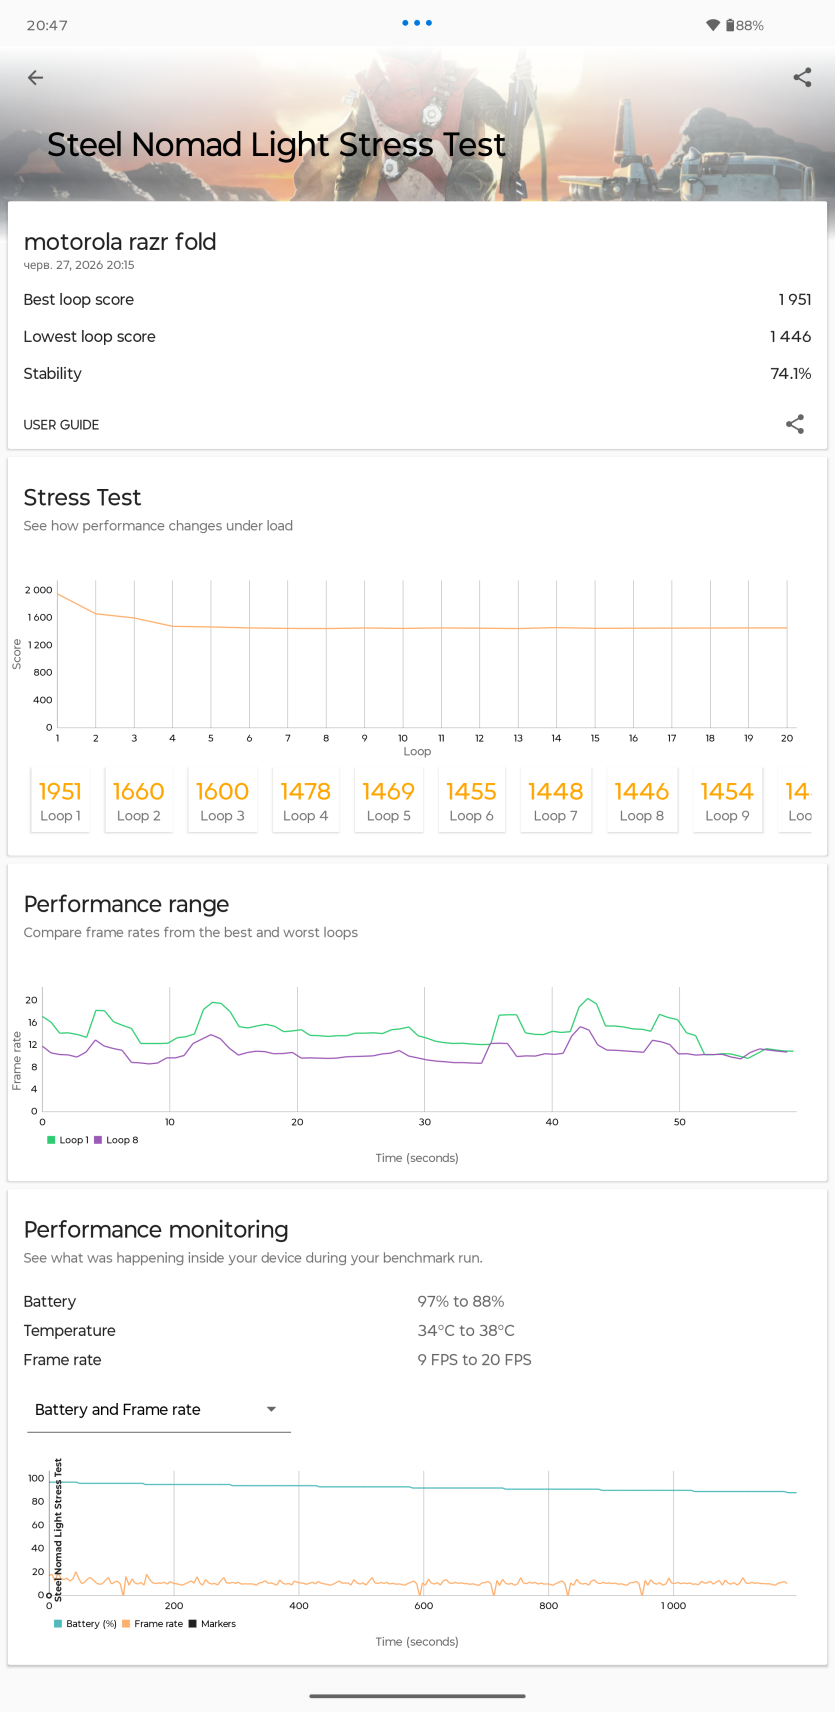Open the USER GUIDE link

61,425
